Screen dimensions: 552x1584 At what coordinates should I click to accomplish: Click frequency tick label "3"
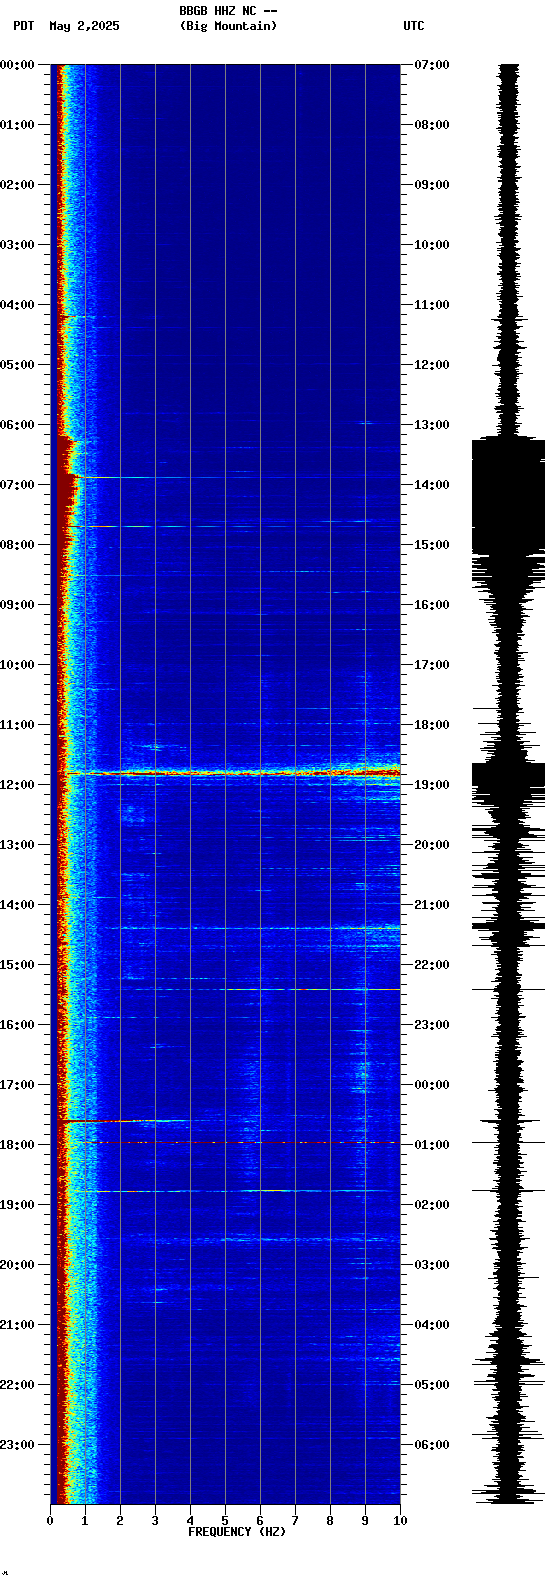click(155, 1521)
